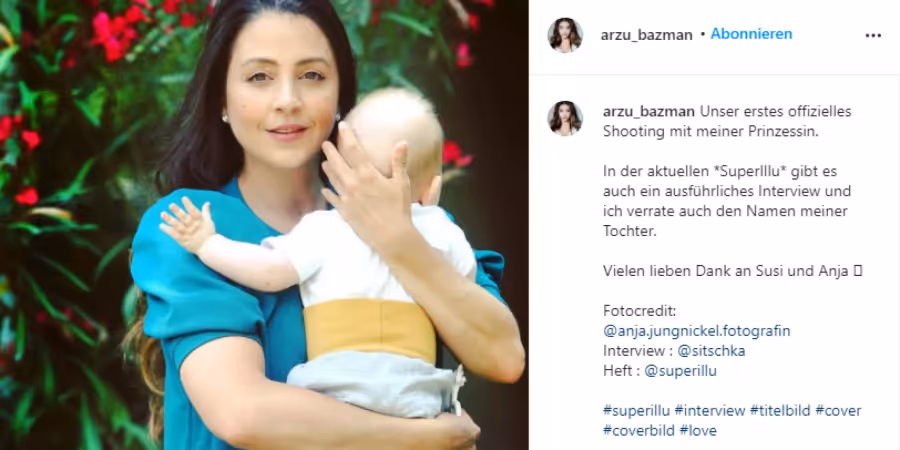
Task: Click the caption text mentioning SuperIllu interview
Action: click(x=727, y=201)
